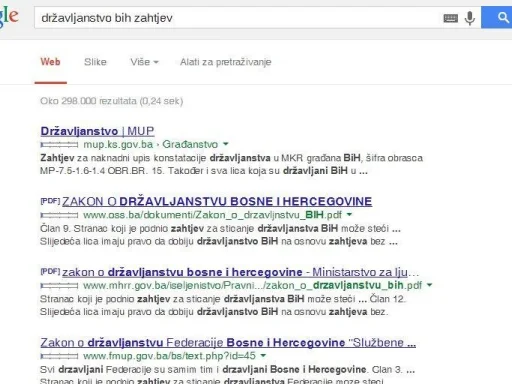Start voice search with microphone icon
The height and width of the screenshot is (384, 512).
point(470,18)
